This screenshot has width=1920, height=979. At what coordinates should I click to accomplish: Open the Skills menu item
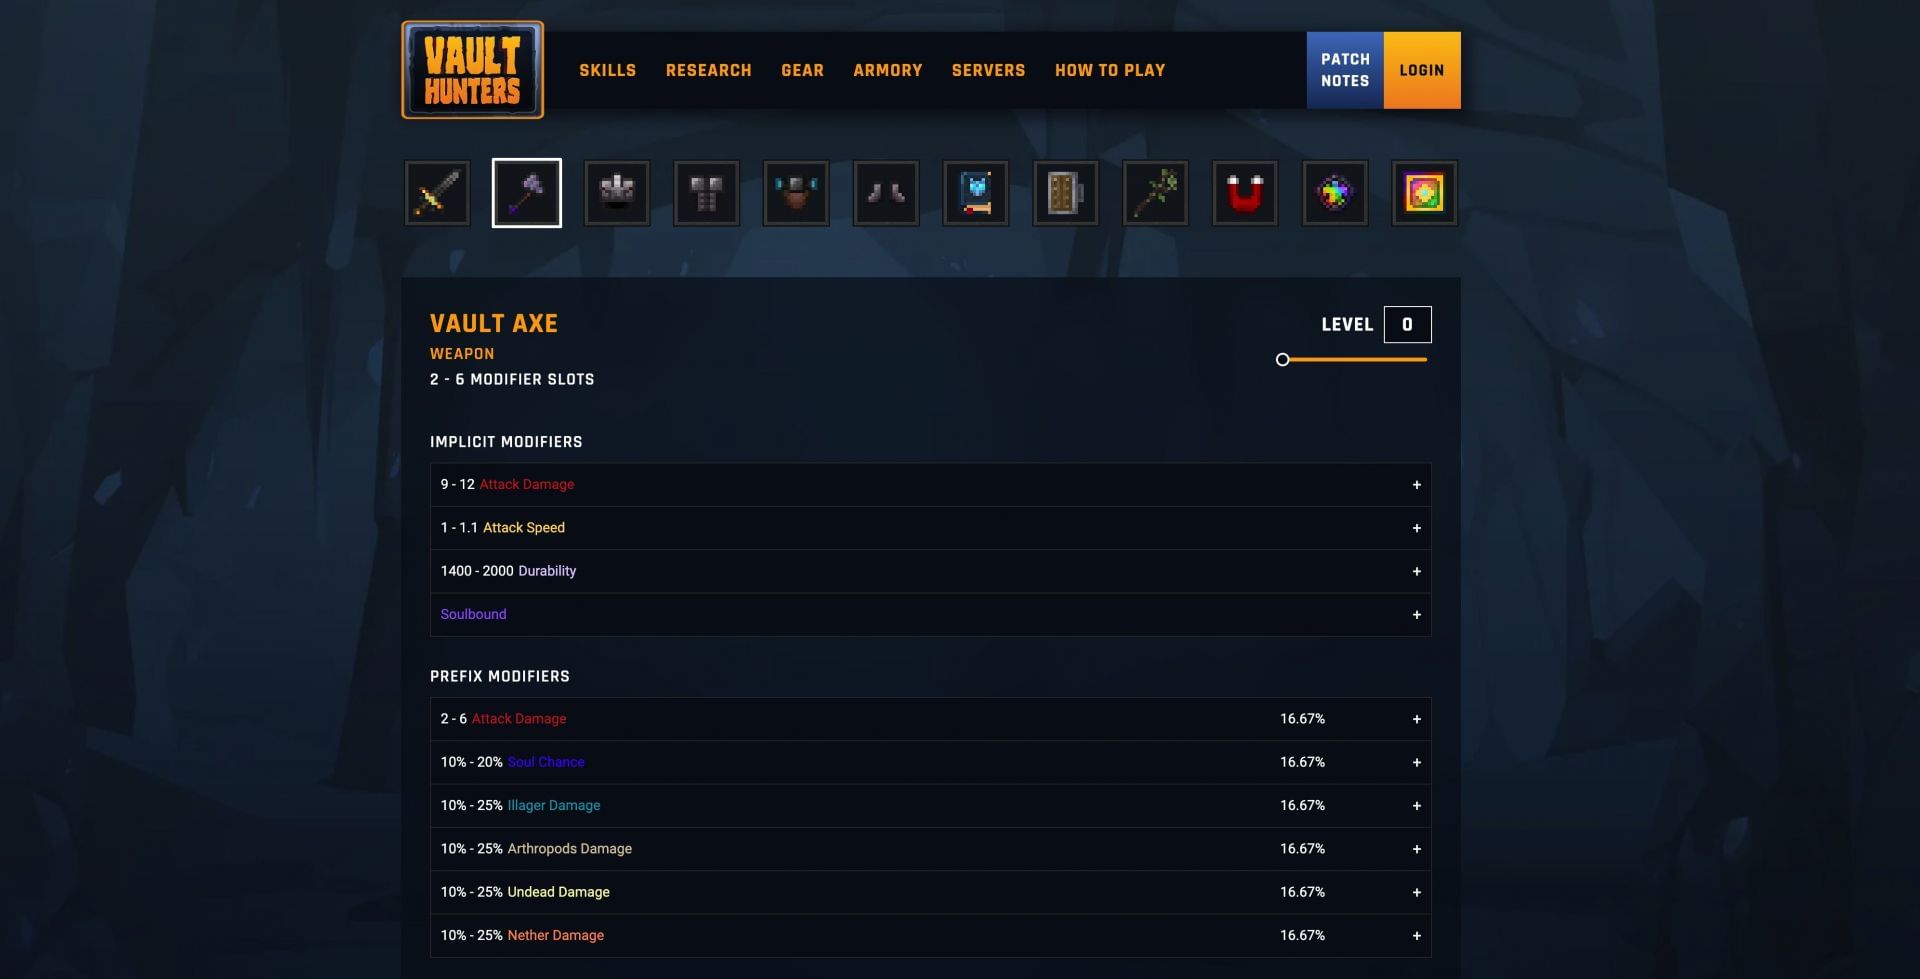pos(608,70)
